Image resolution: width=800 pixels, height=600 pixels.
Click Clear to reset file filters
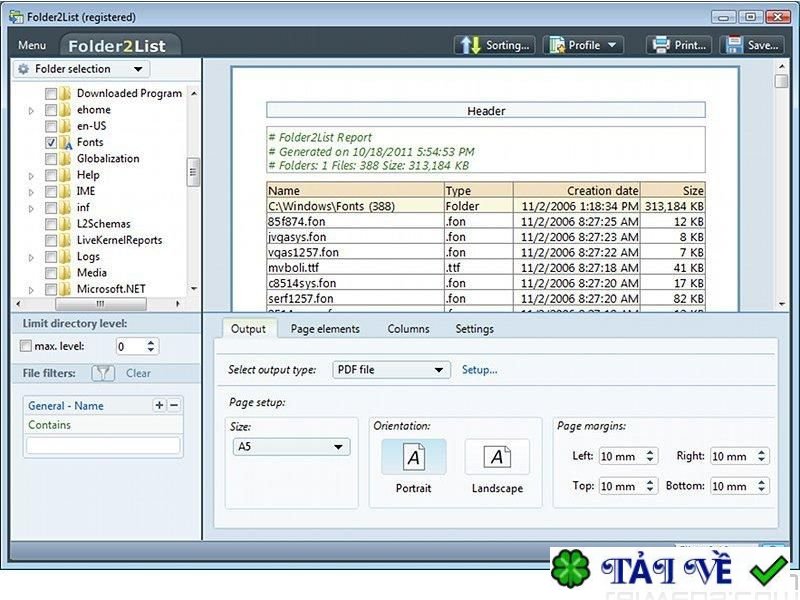click(138, 373)
